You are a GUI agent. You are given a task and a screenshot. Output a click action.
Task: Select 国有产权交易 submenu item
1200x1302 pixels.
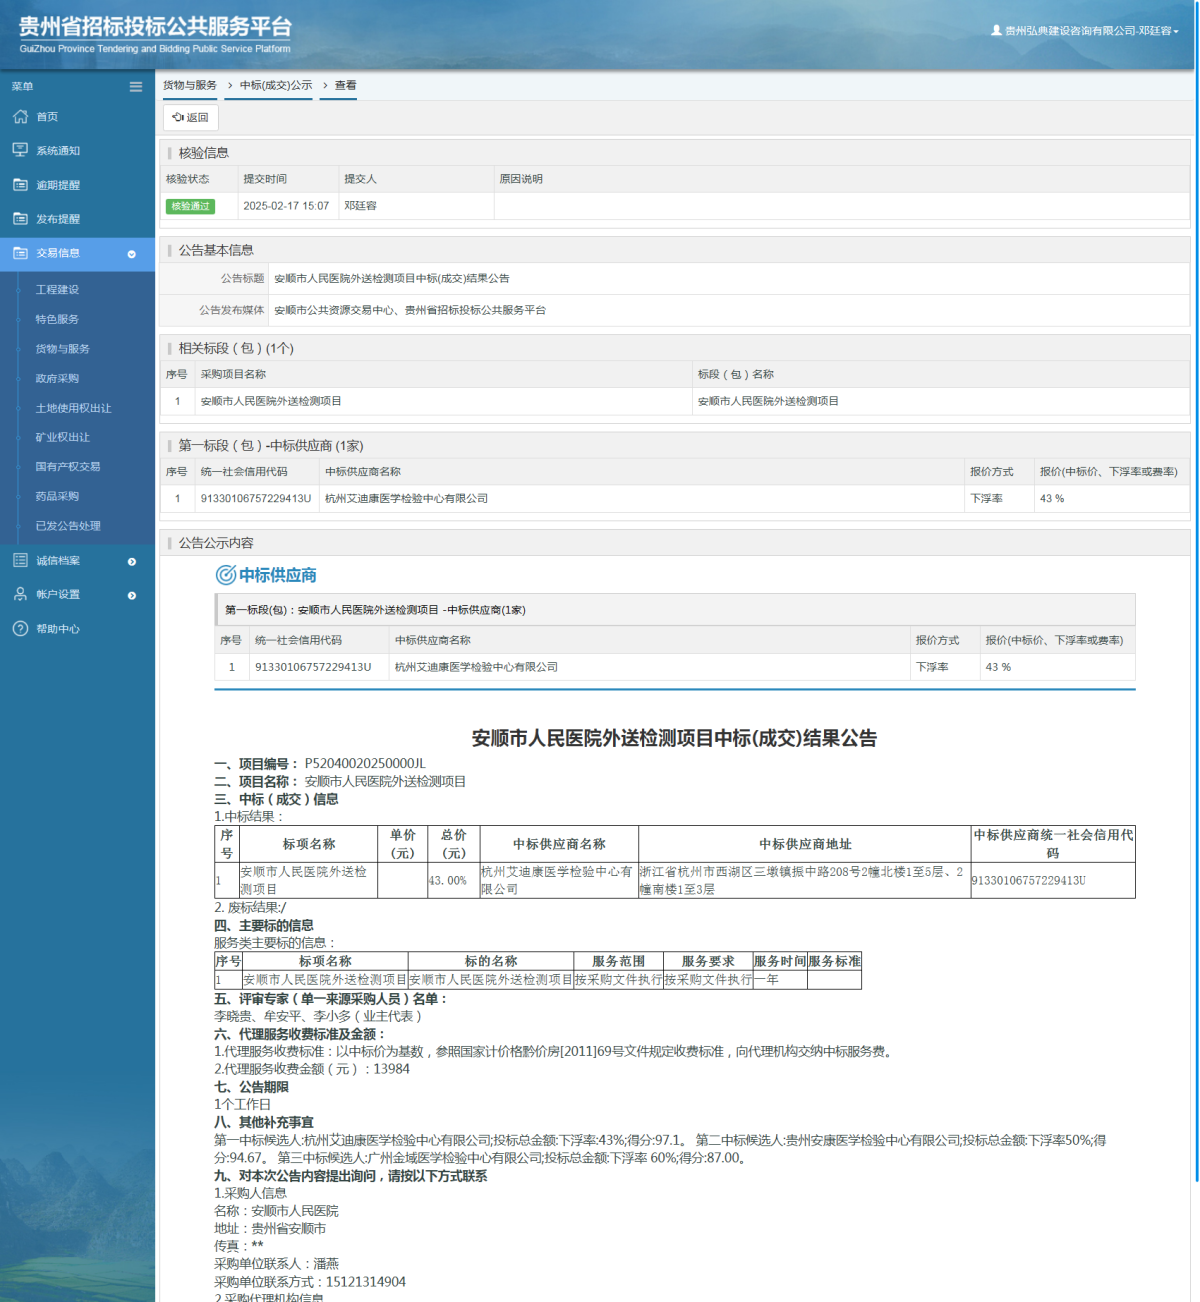[x=68, y=466]
